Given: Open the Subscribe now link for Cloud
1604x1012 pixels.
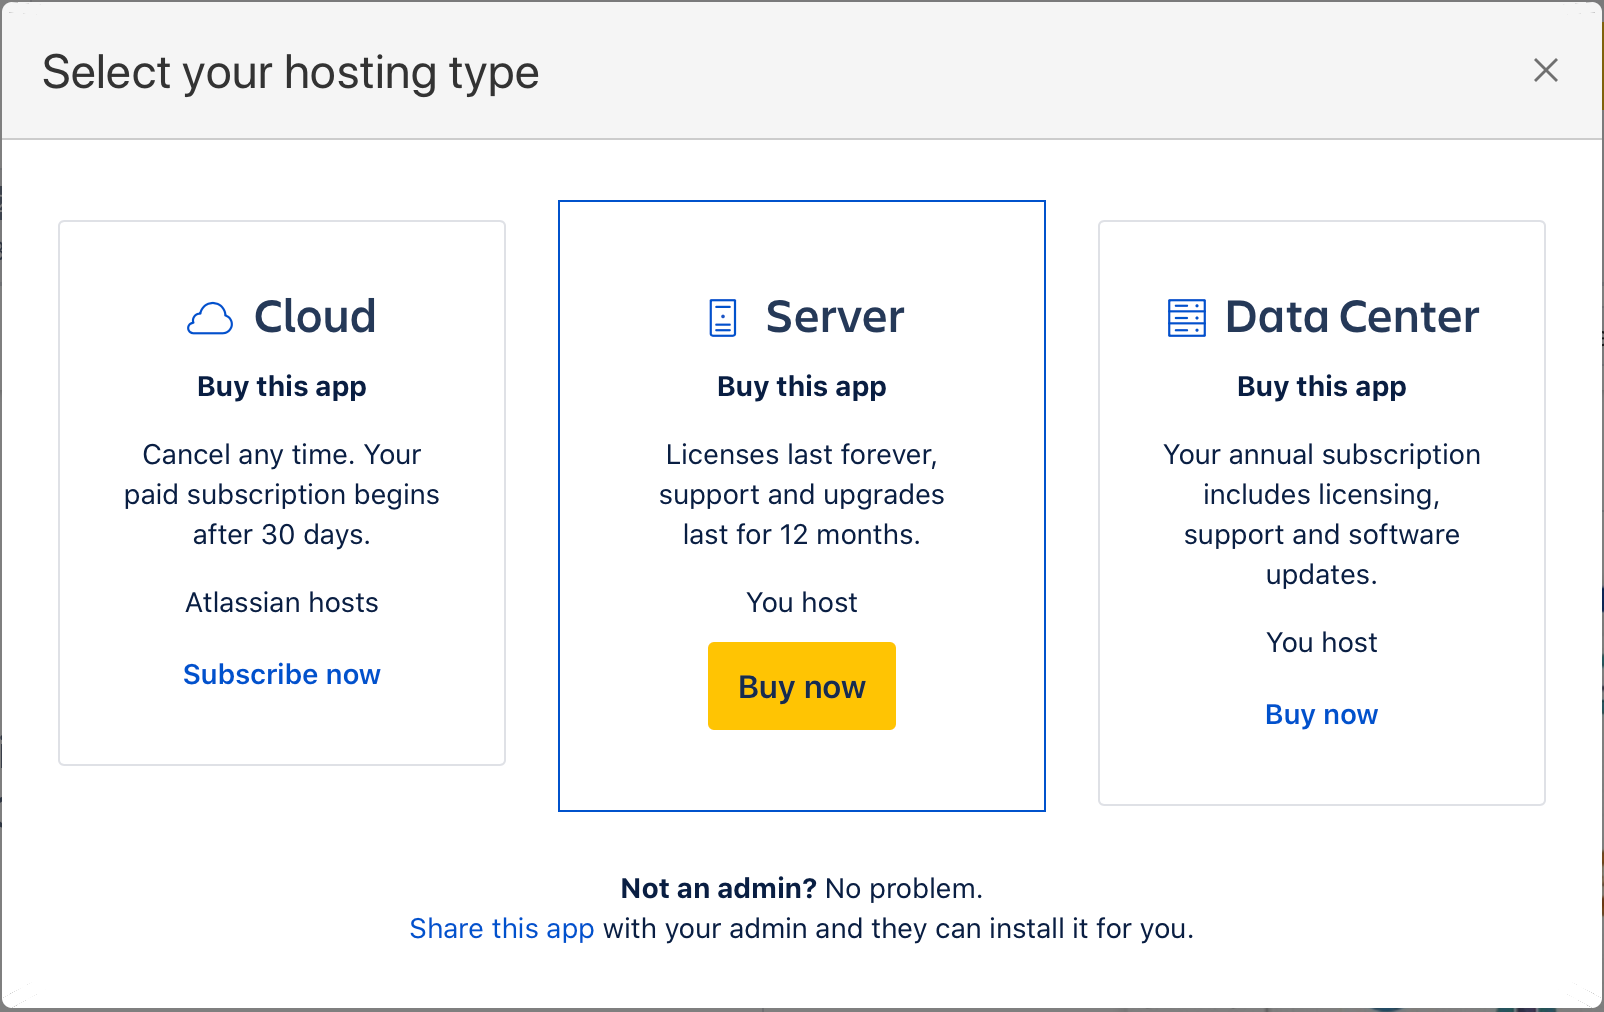Looking at the screenshot, I should coord(281,674).
